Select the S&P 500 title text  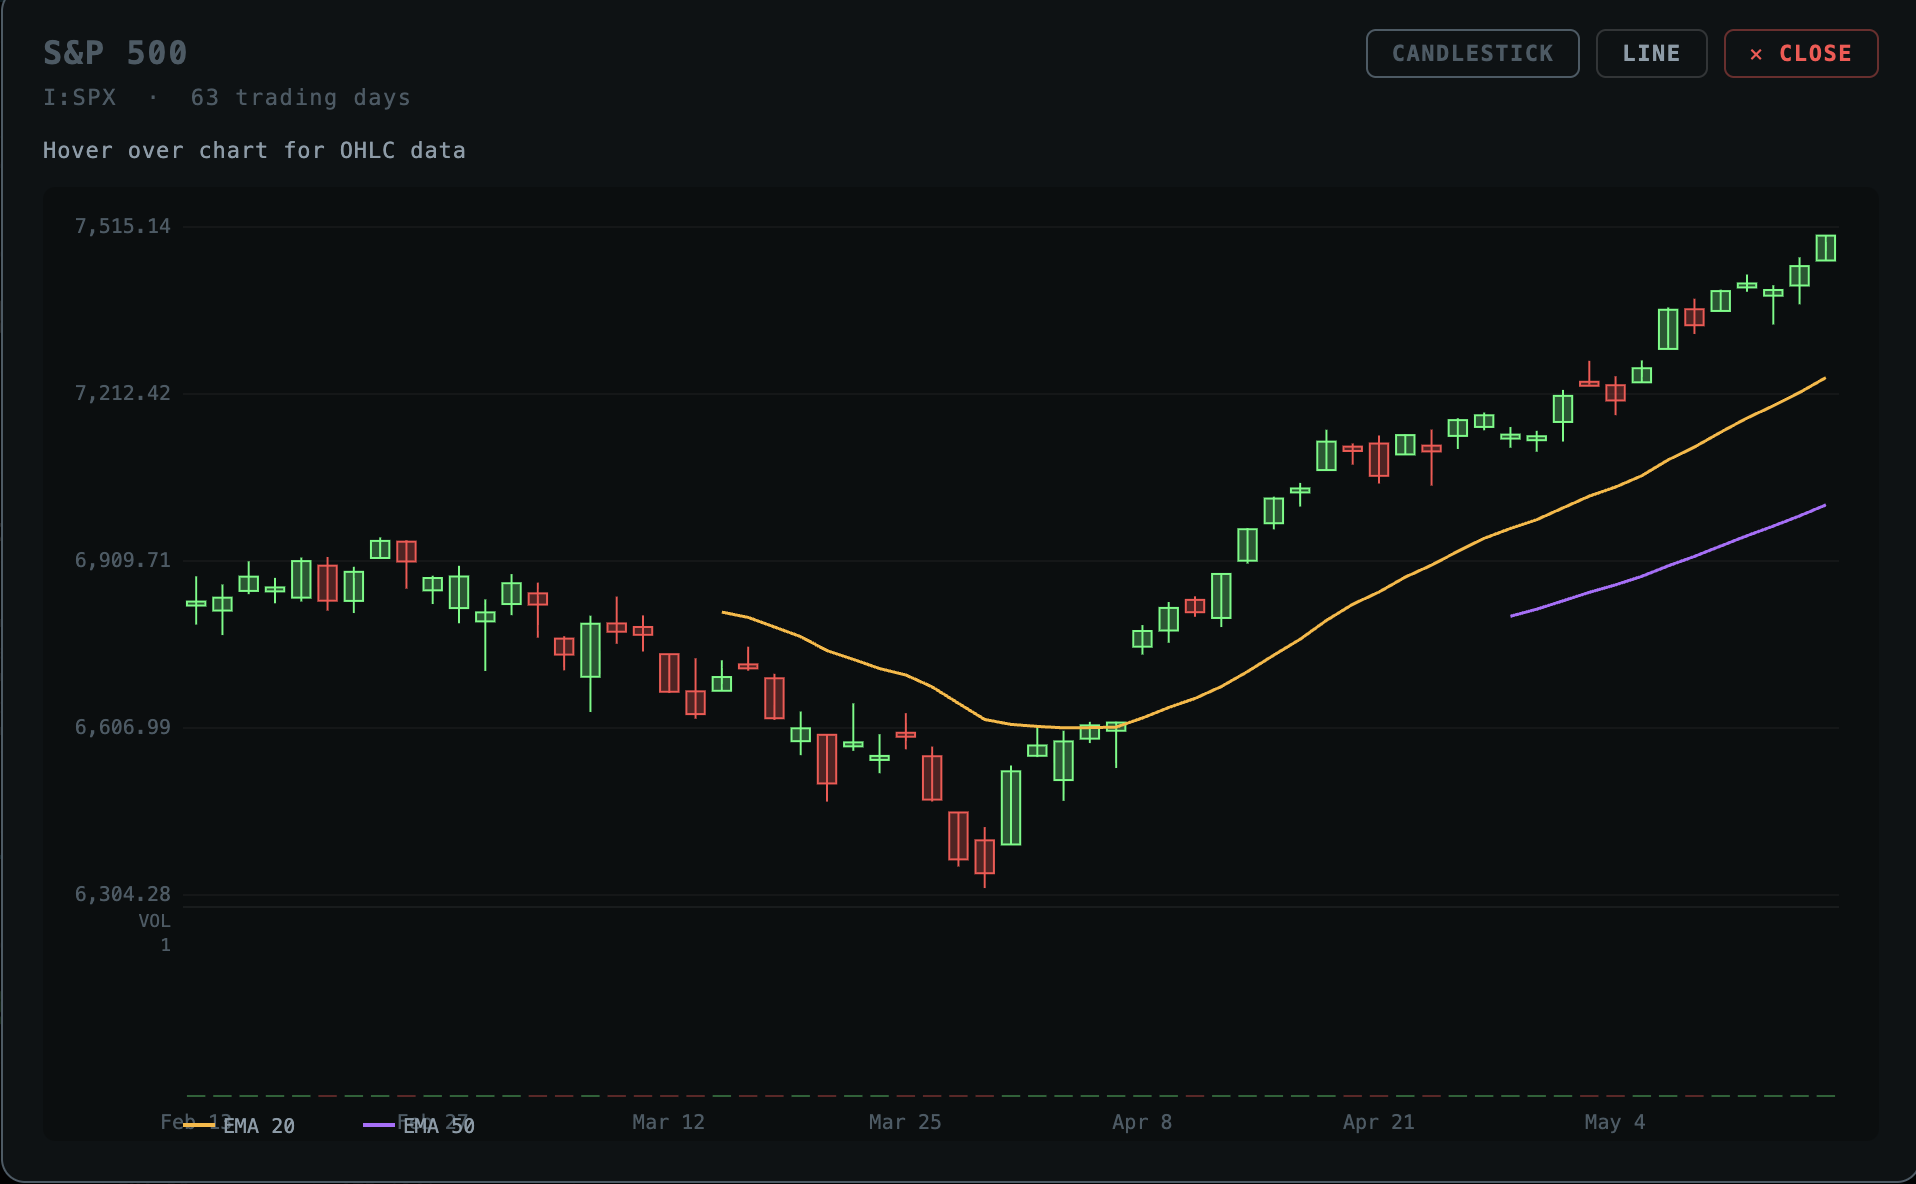point(115,53)
